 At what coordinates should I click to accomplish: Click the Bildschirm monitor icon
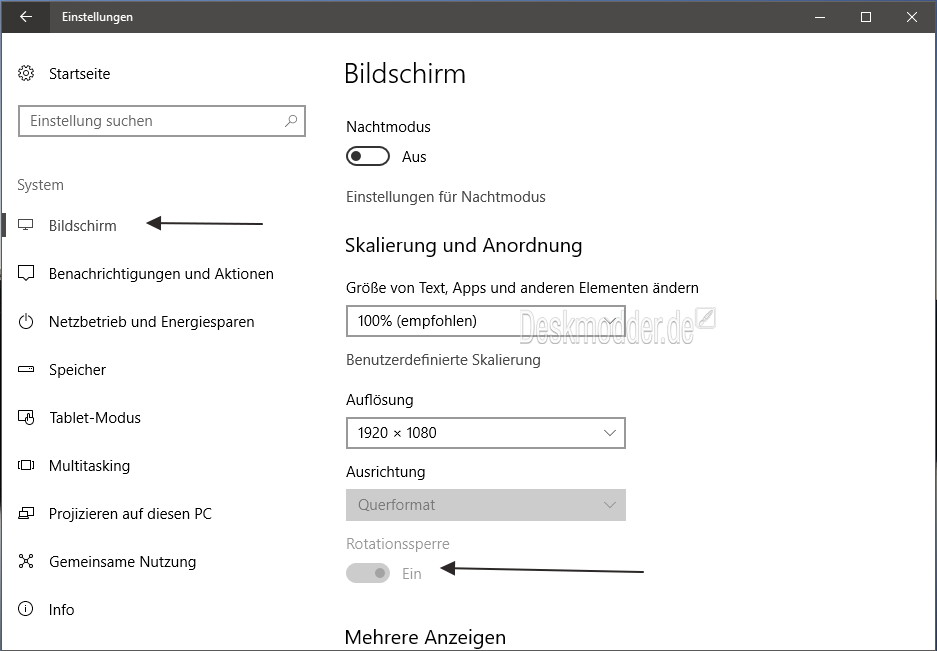pyautogui.click(x=26, y=225)
